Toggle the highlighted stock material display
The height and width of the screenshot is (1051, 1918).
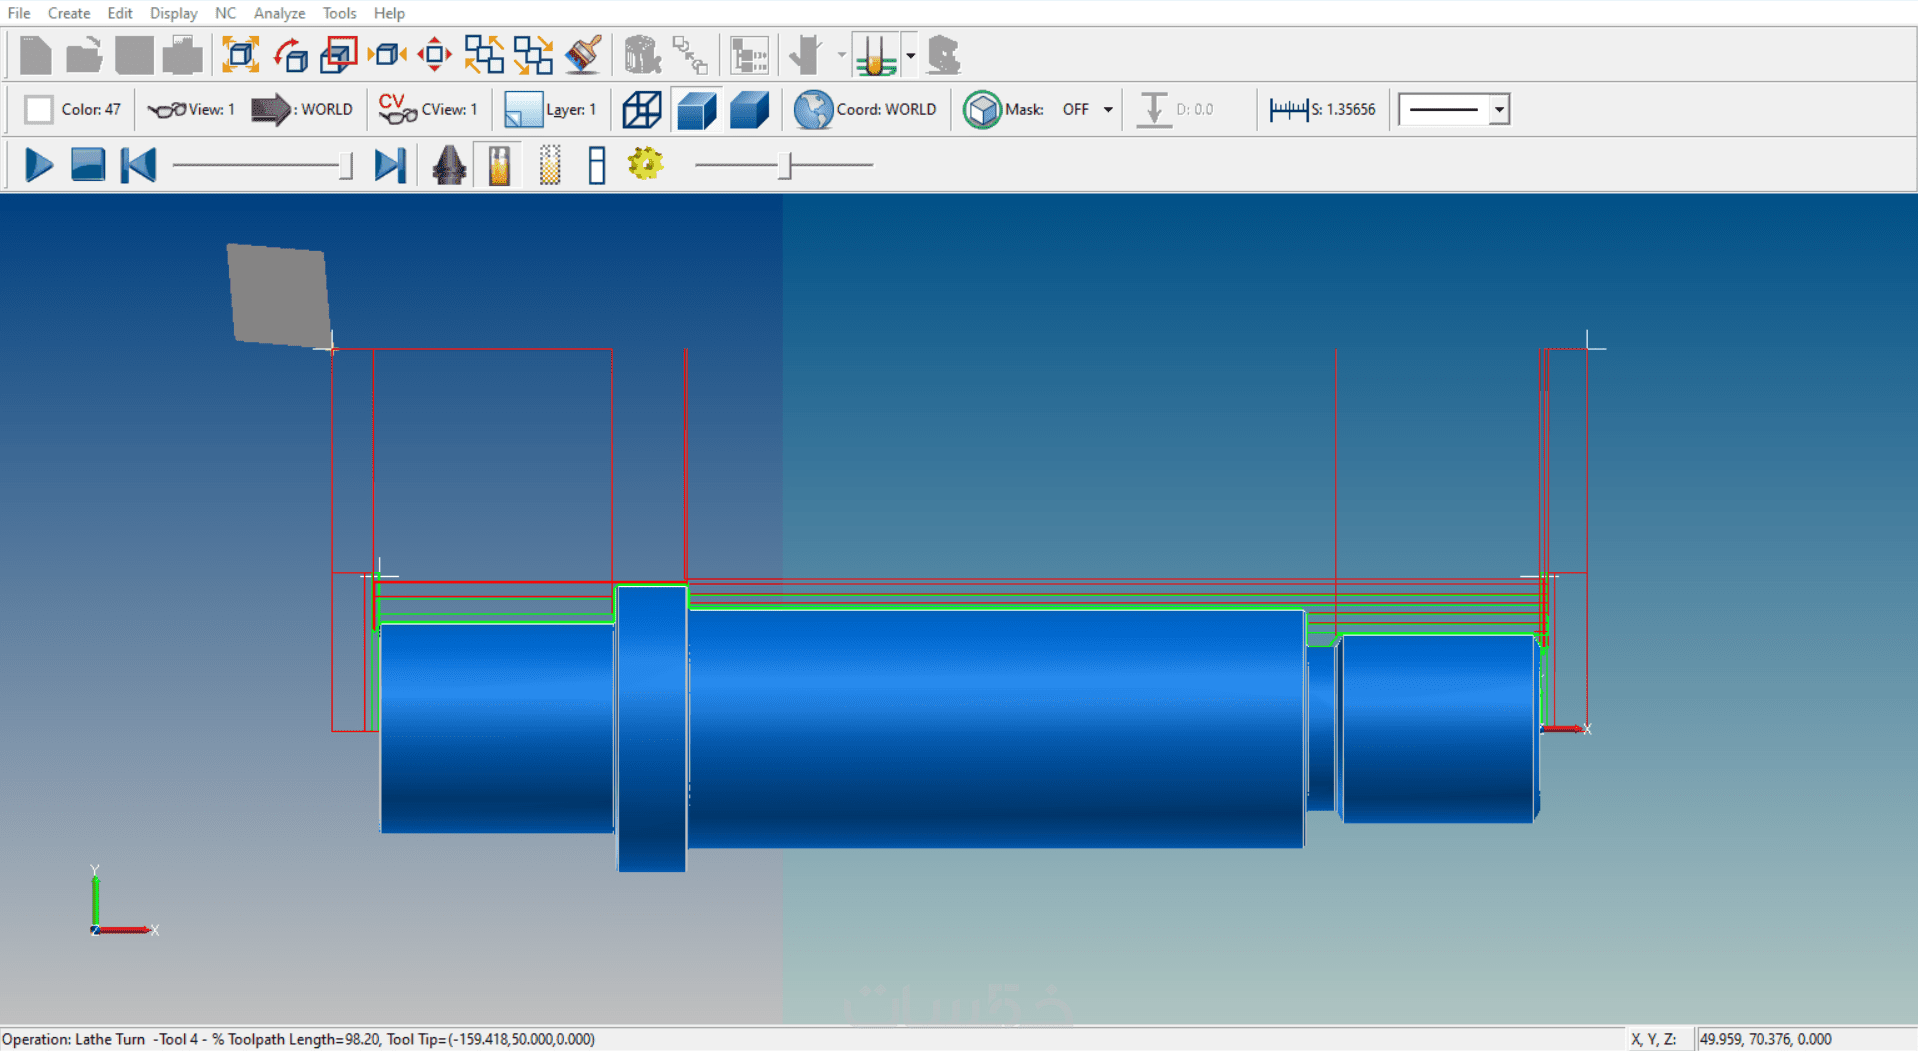click(x=499, y=165)
